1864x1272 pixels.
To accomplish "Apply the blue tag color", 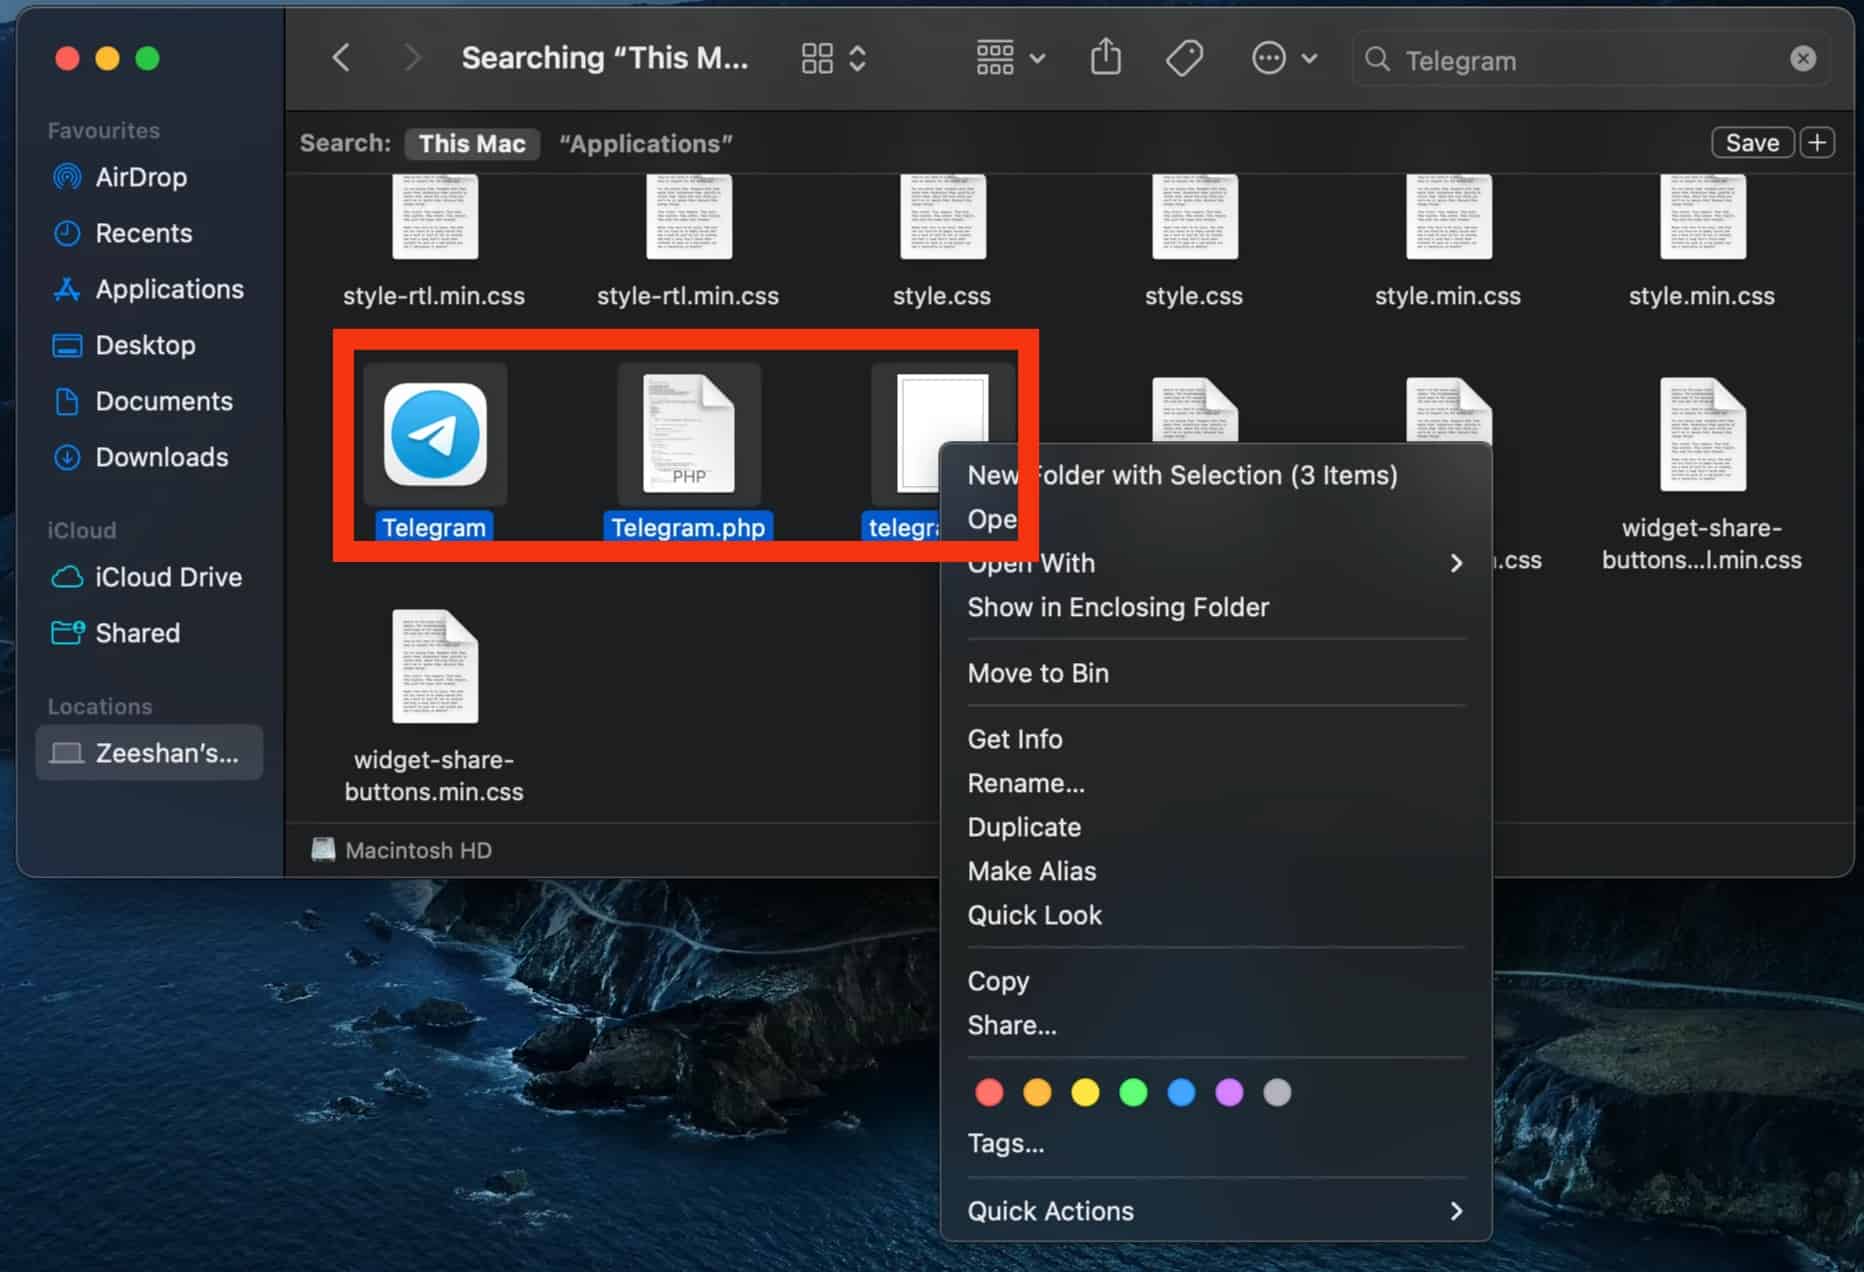I will [1181, 1092].
